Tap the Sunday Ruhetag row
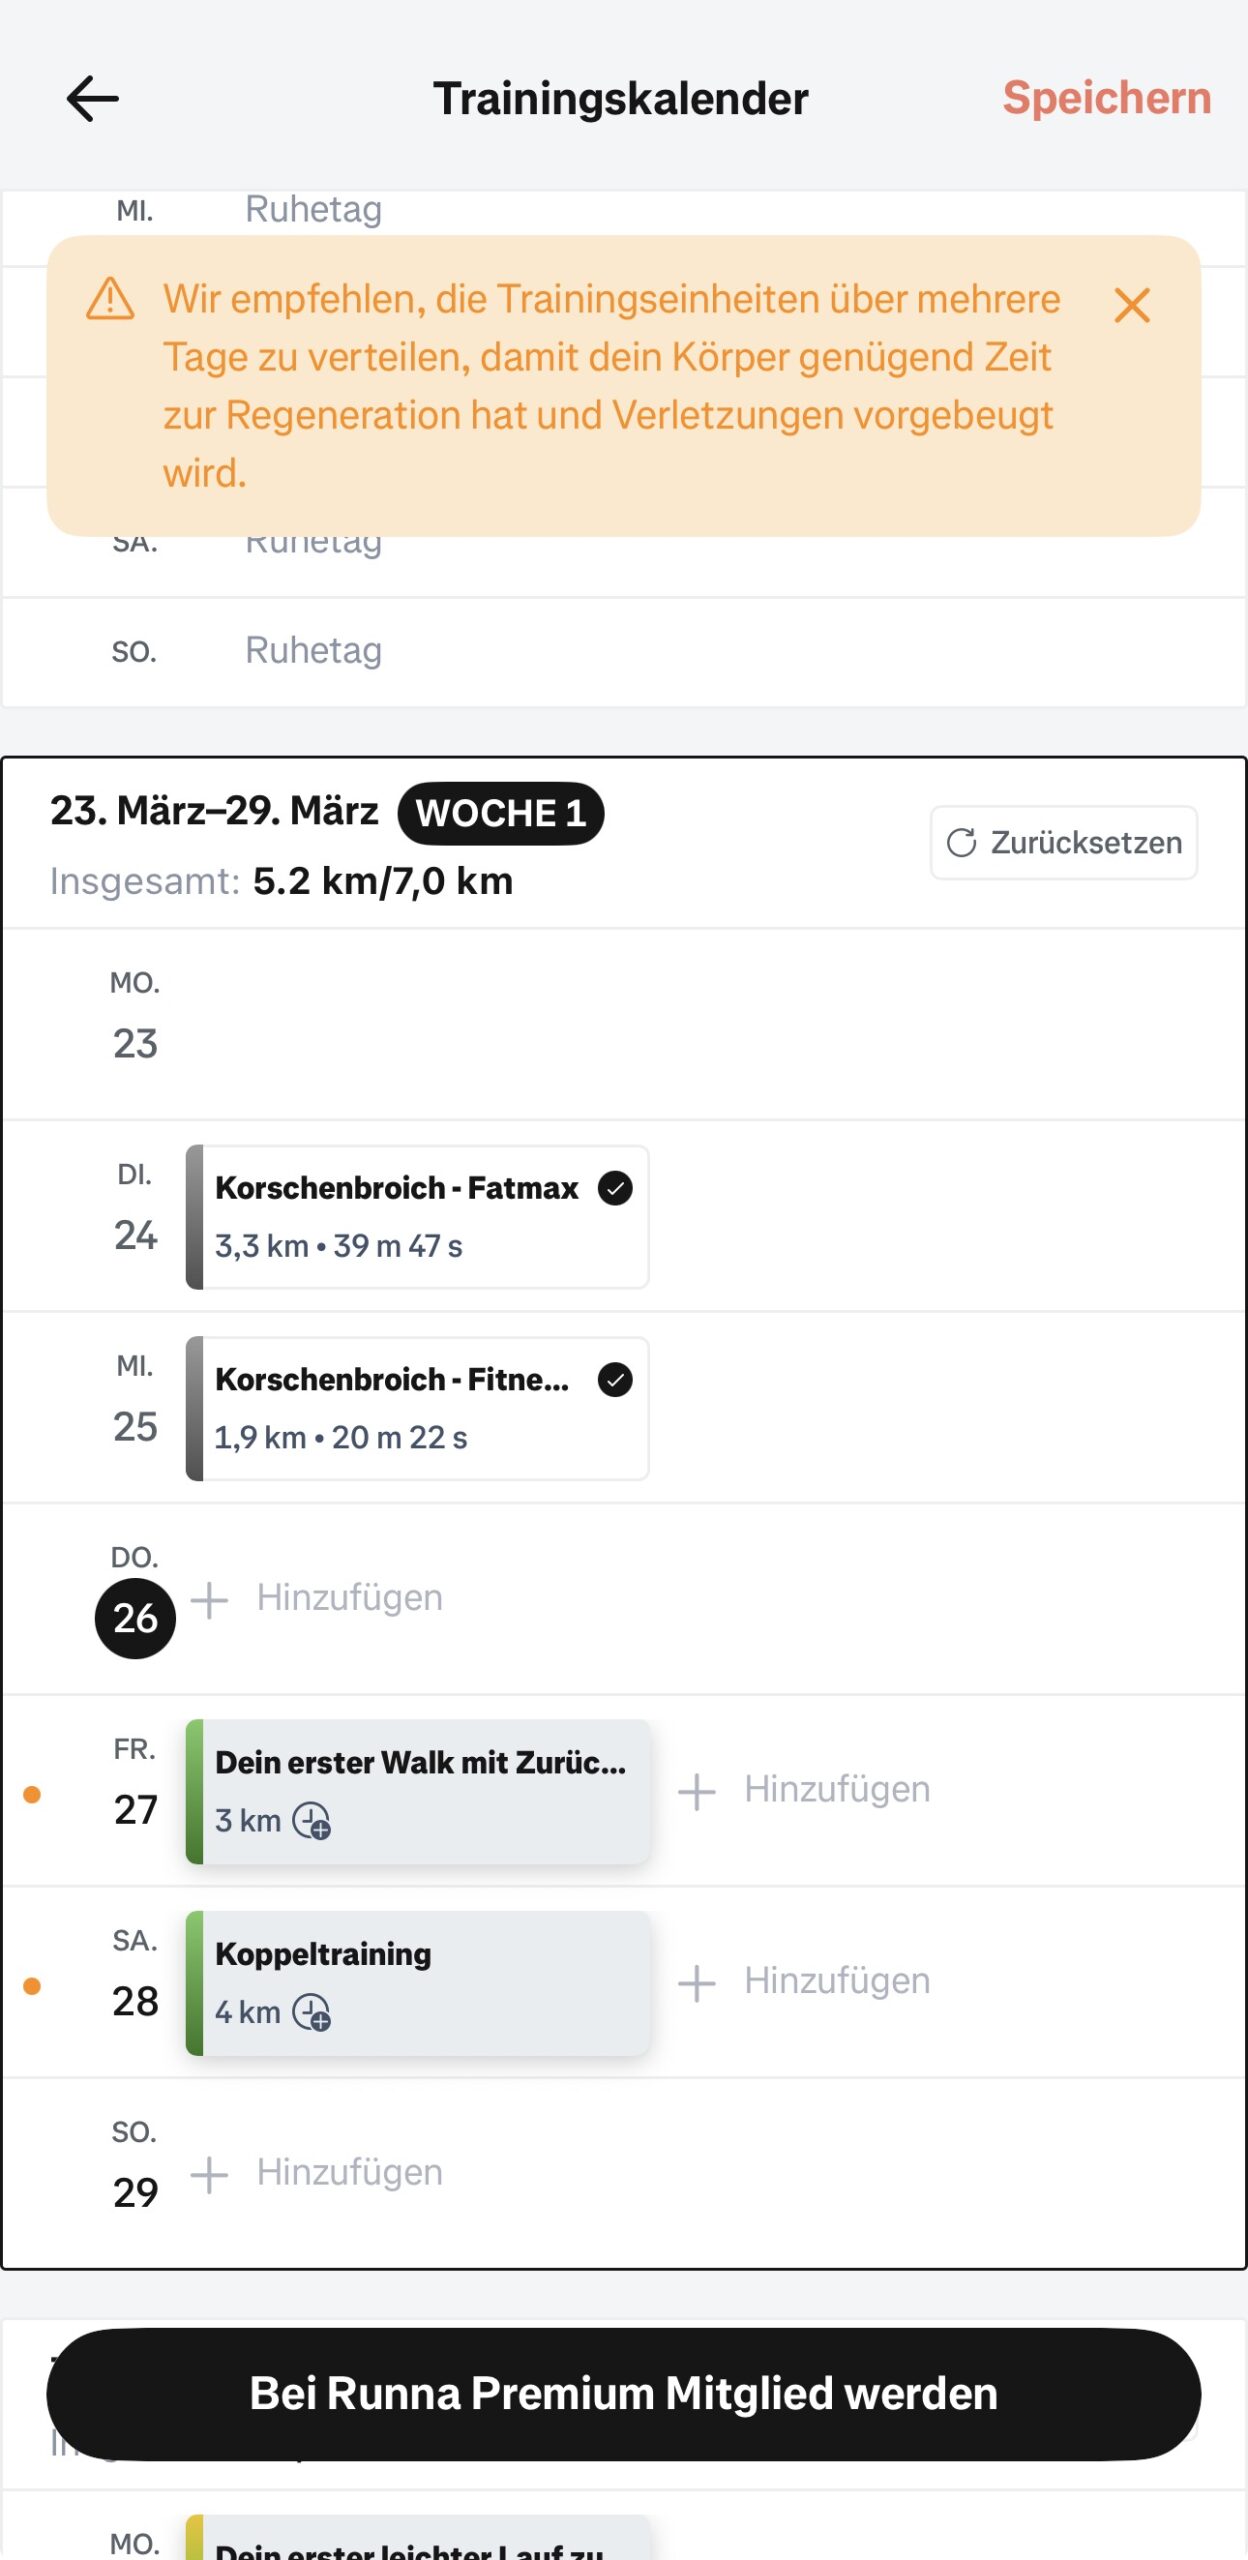 tap(623, 652)
